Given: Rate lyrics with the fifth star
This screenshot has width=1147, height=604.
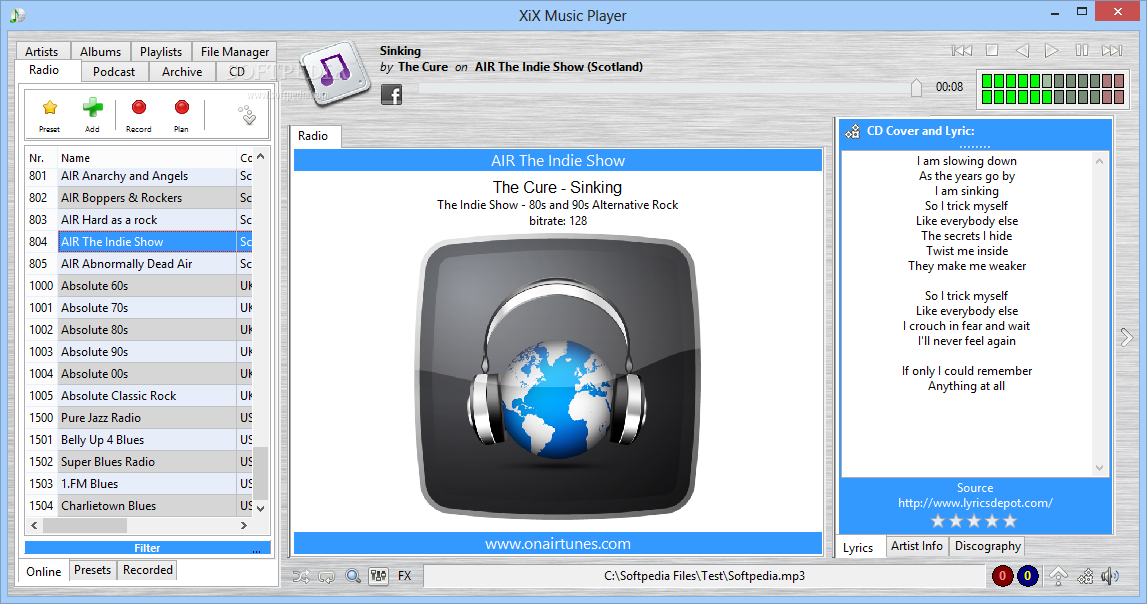Looking at the screenshot, I should click(x=1010, y=521).
